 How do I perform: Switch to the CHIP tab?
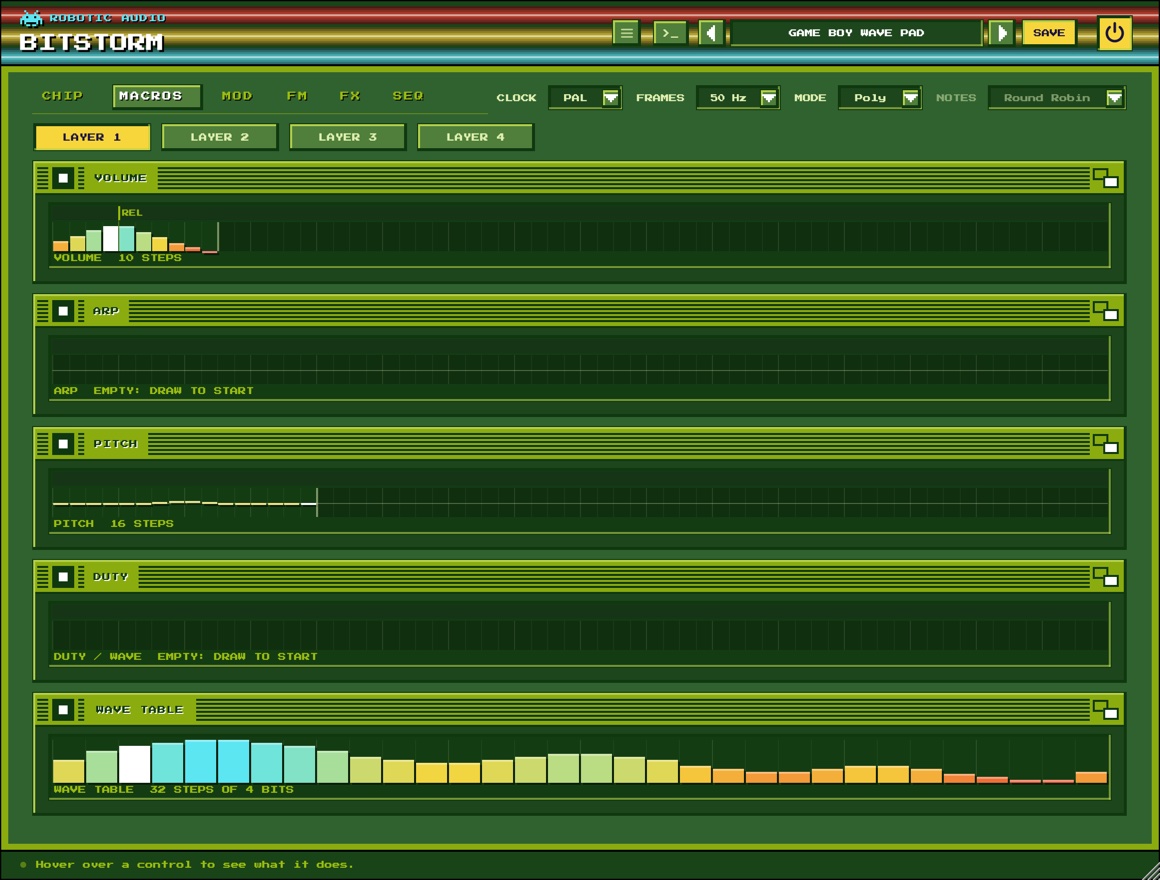[x=62, y=95]
